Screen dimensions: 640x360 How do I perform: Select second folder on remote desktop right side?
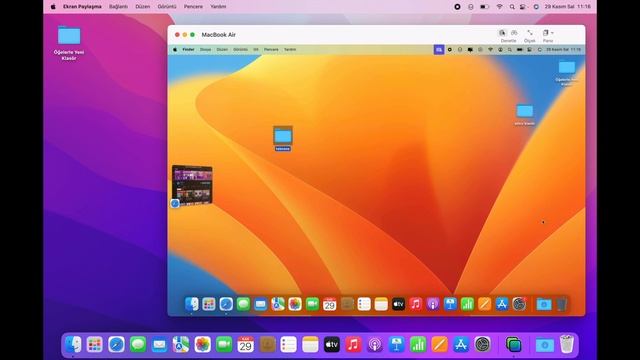pyautogui.click(x=524, y=114)
